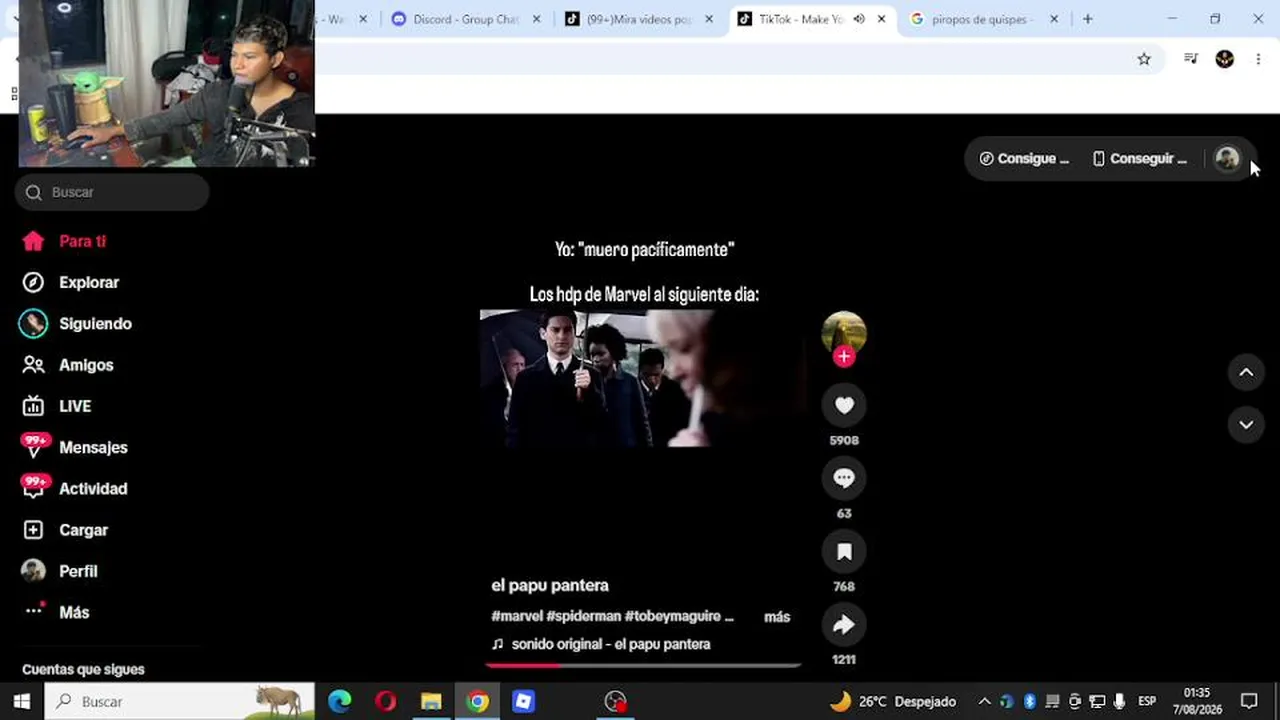Mute the TikTok tab audio
This screenshot has height=720, width=1280.
(x=858, y=19)
